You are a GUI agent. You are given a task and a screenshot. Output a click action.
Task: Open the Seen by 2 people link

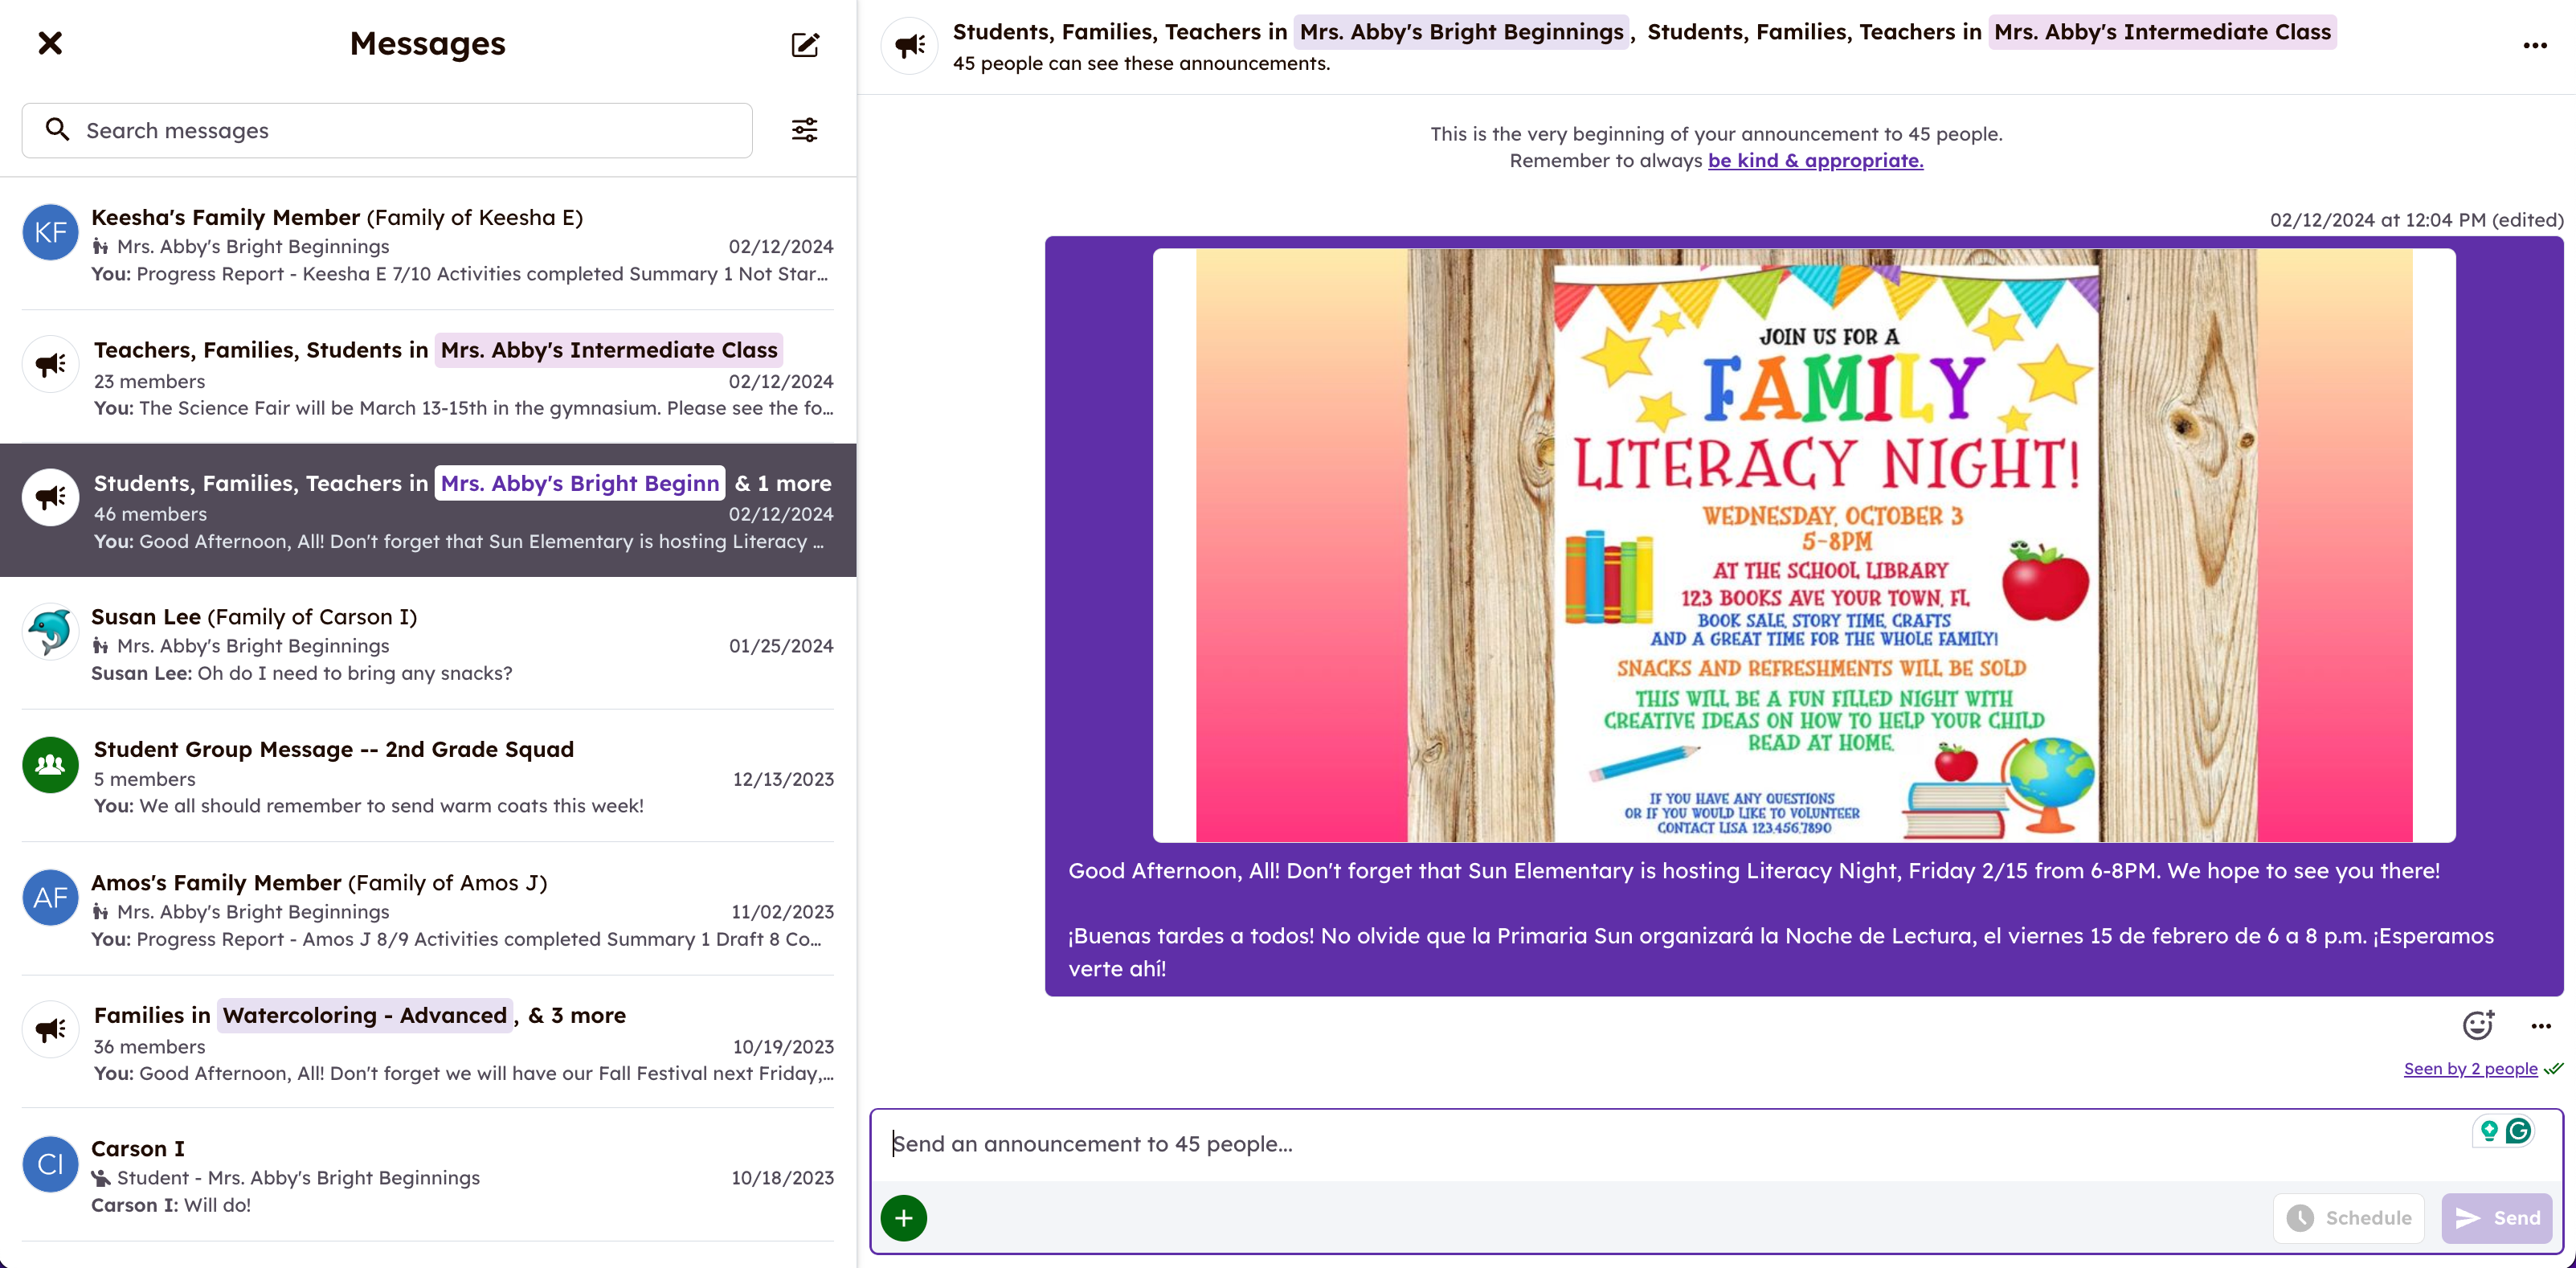click(2470, 1069)
